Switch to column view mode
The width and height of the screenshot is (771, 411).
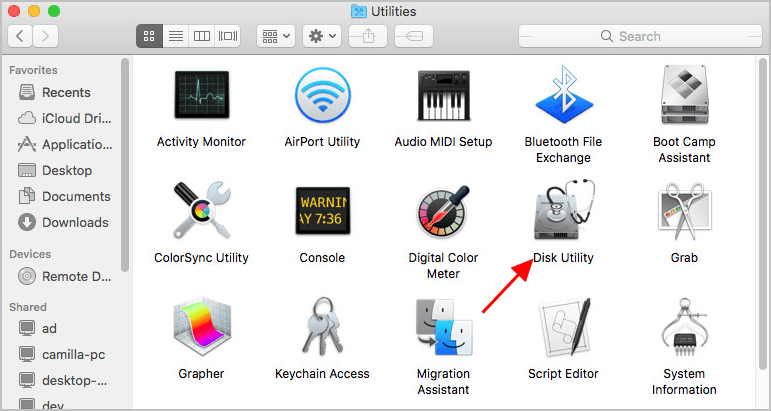coord(202,36)
